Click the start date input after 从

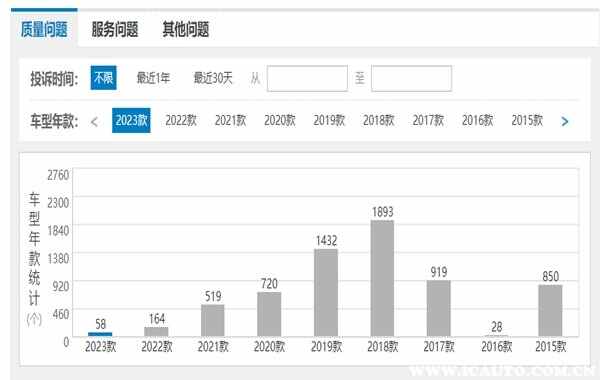pos(307,78)
